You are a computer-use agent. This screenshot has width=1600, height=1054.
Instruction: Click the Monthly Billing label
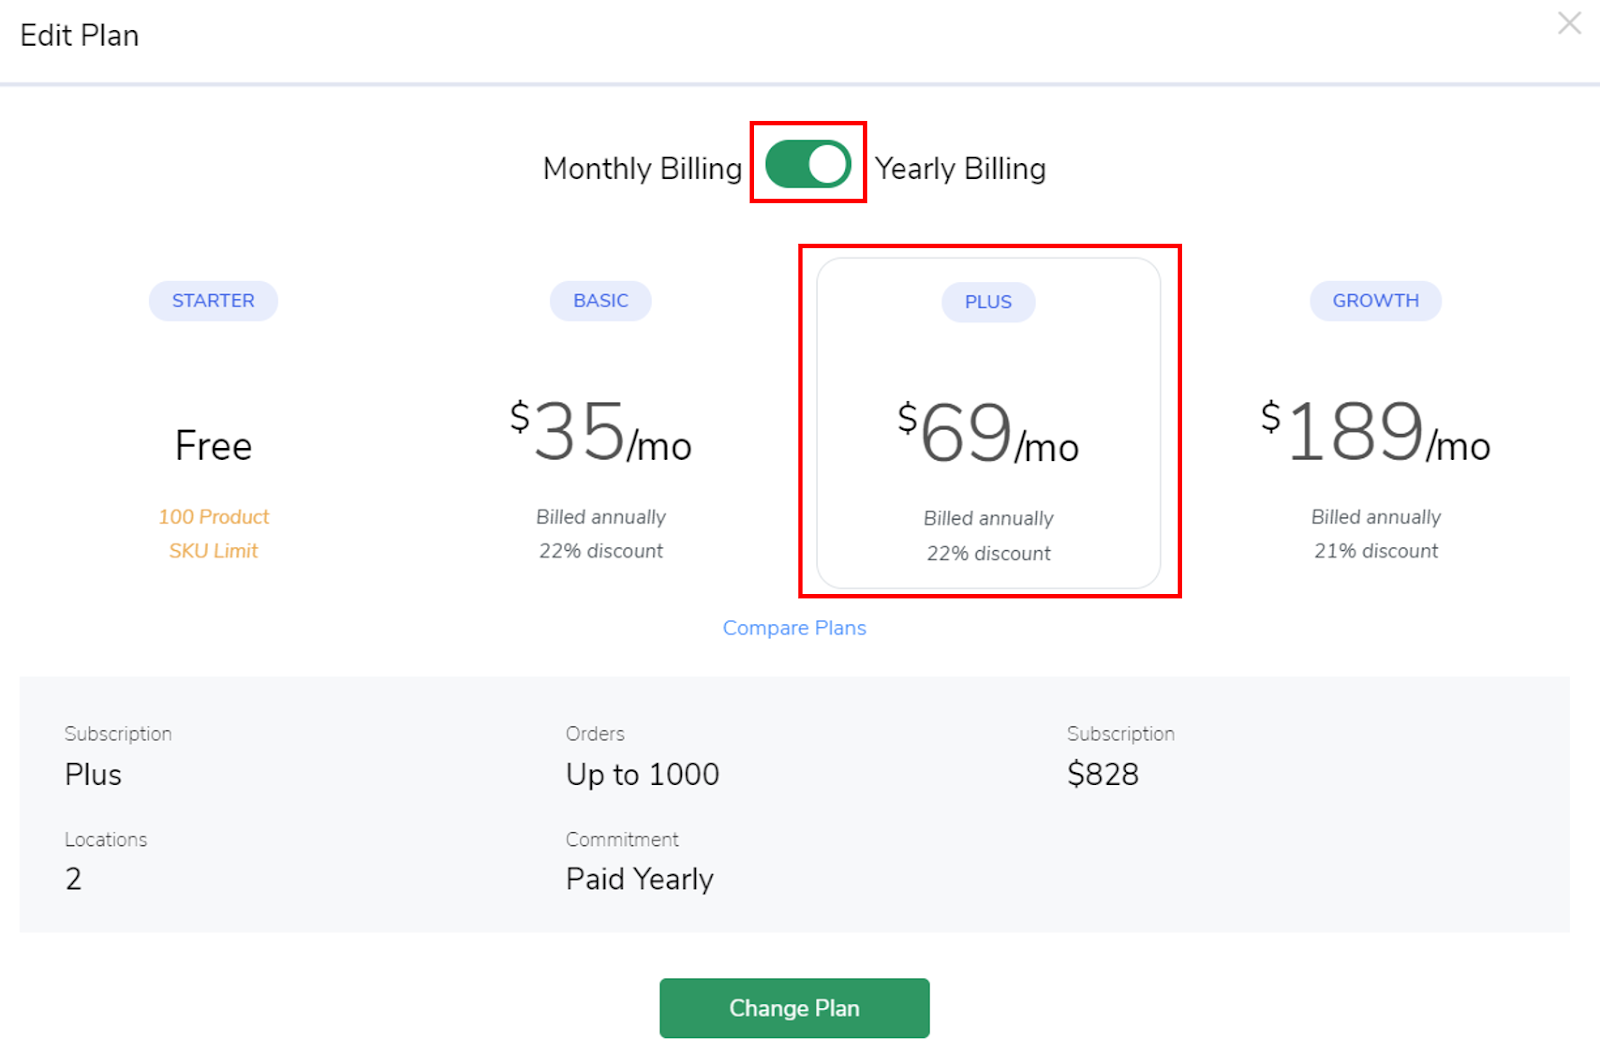click(x=642, y=169)
